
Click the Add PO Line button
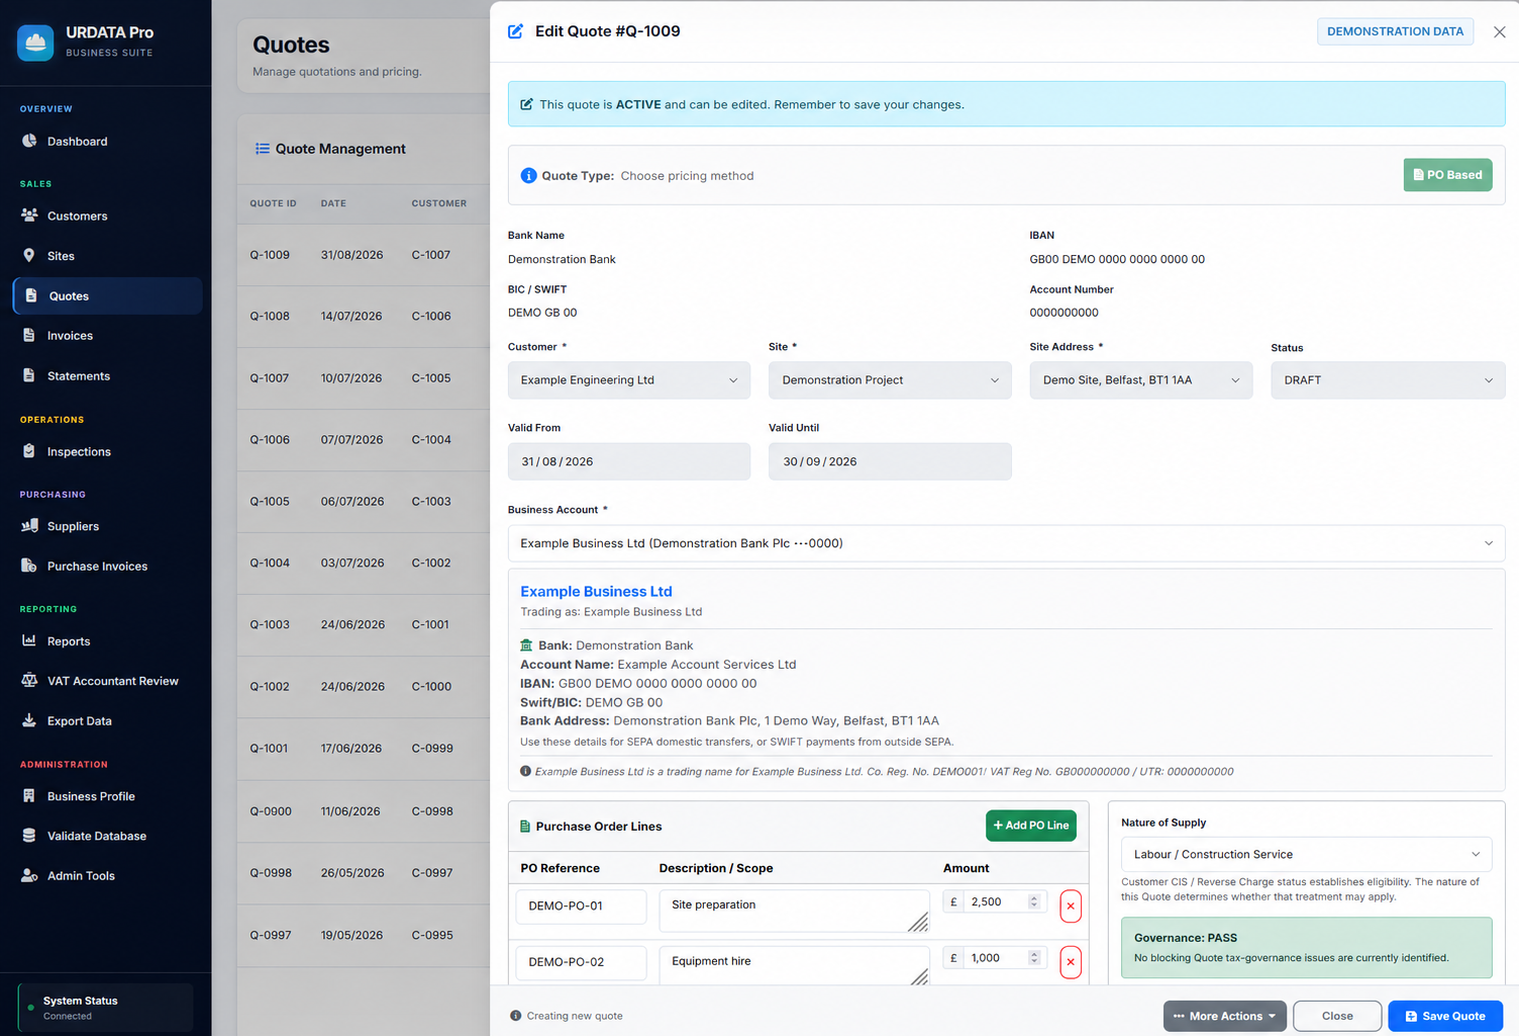[x=1031, y=826]
